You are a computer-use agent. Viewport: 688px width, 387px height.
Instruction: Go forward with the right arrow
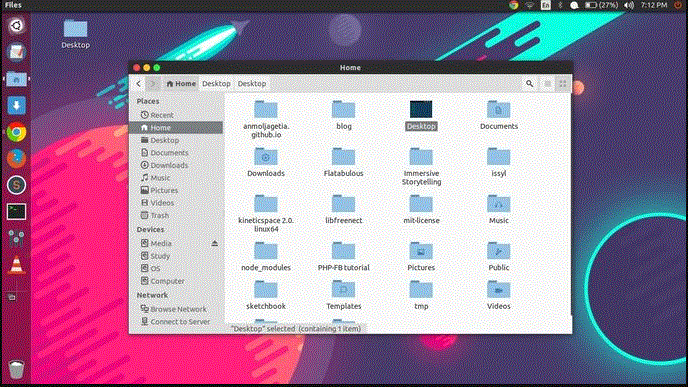point(153,83)
